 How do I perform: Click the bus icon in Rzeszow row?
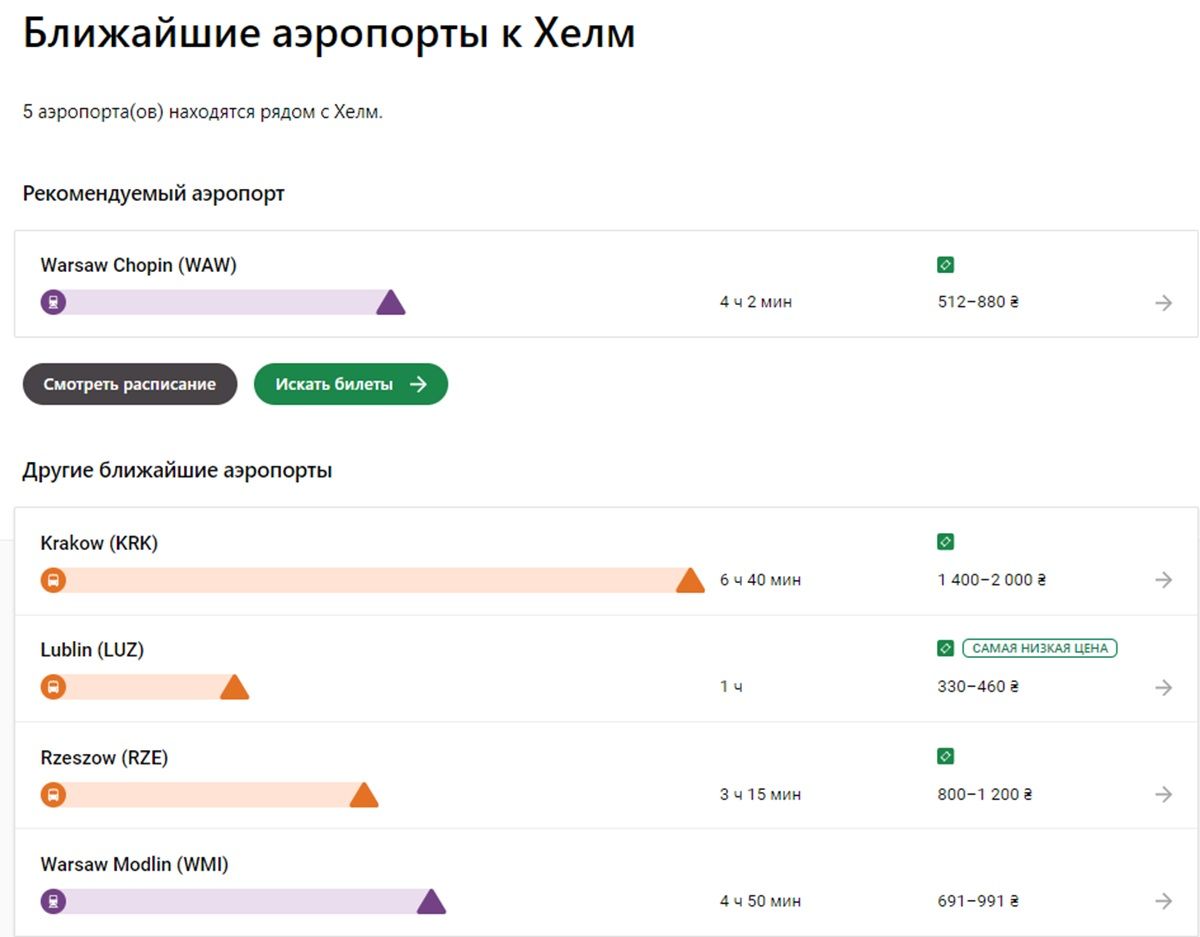point(53,795)
